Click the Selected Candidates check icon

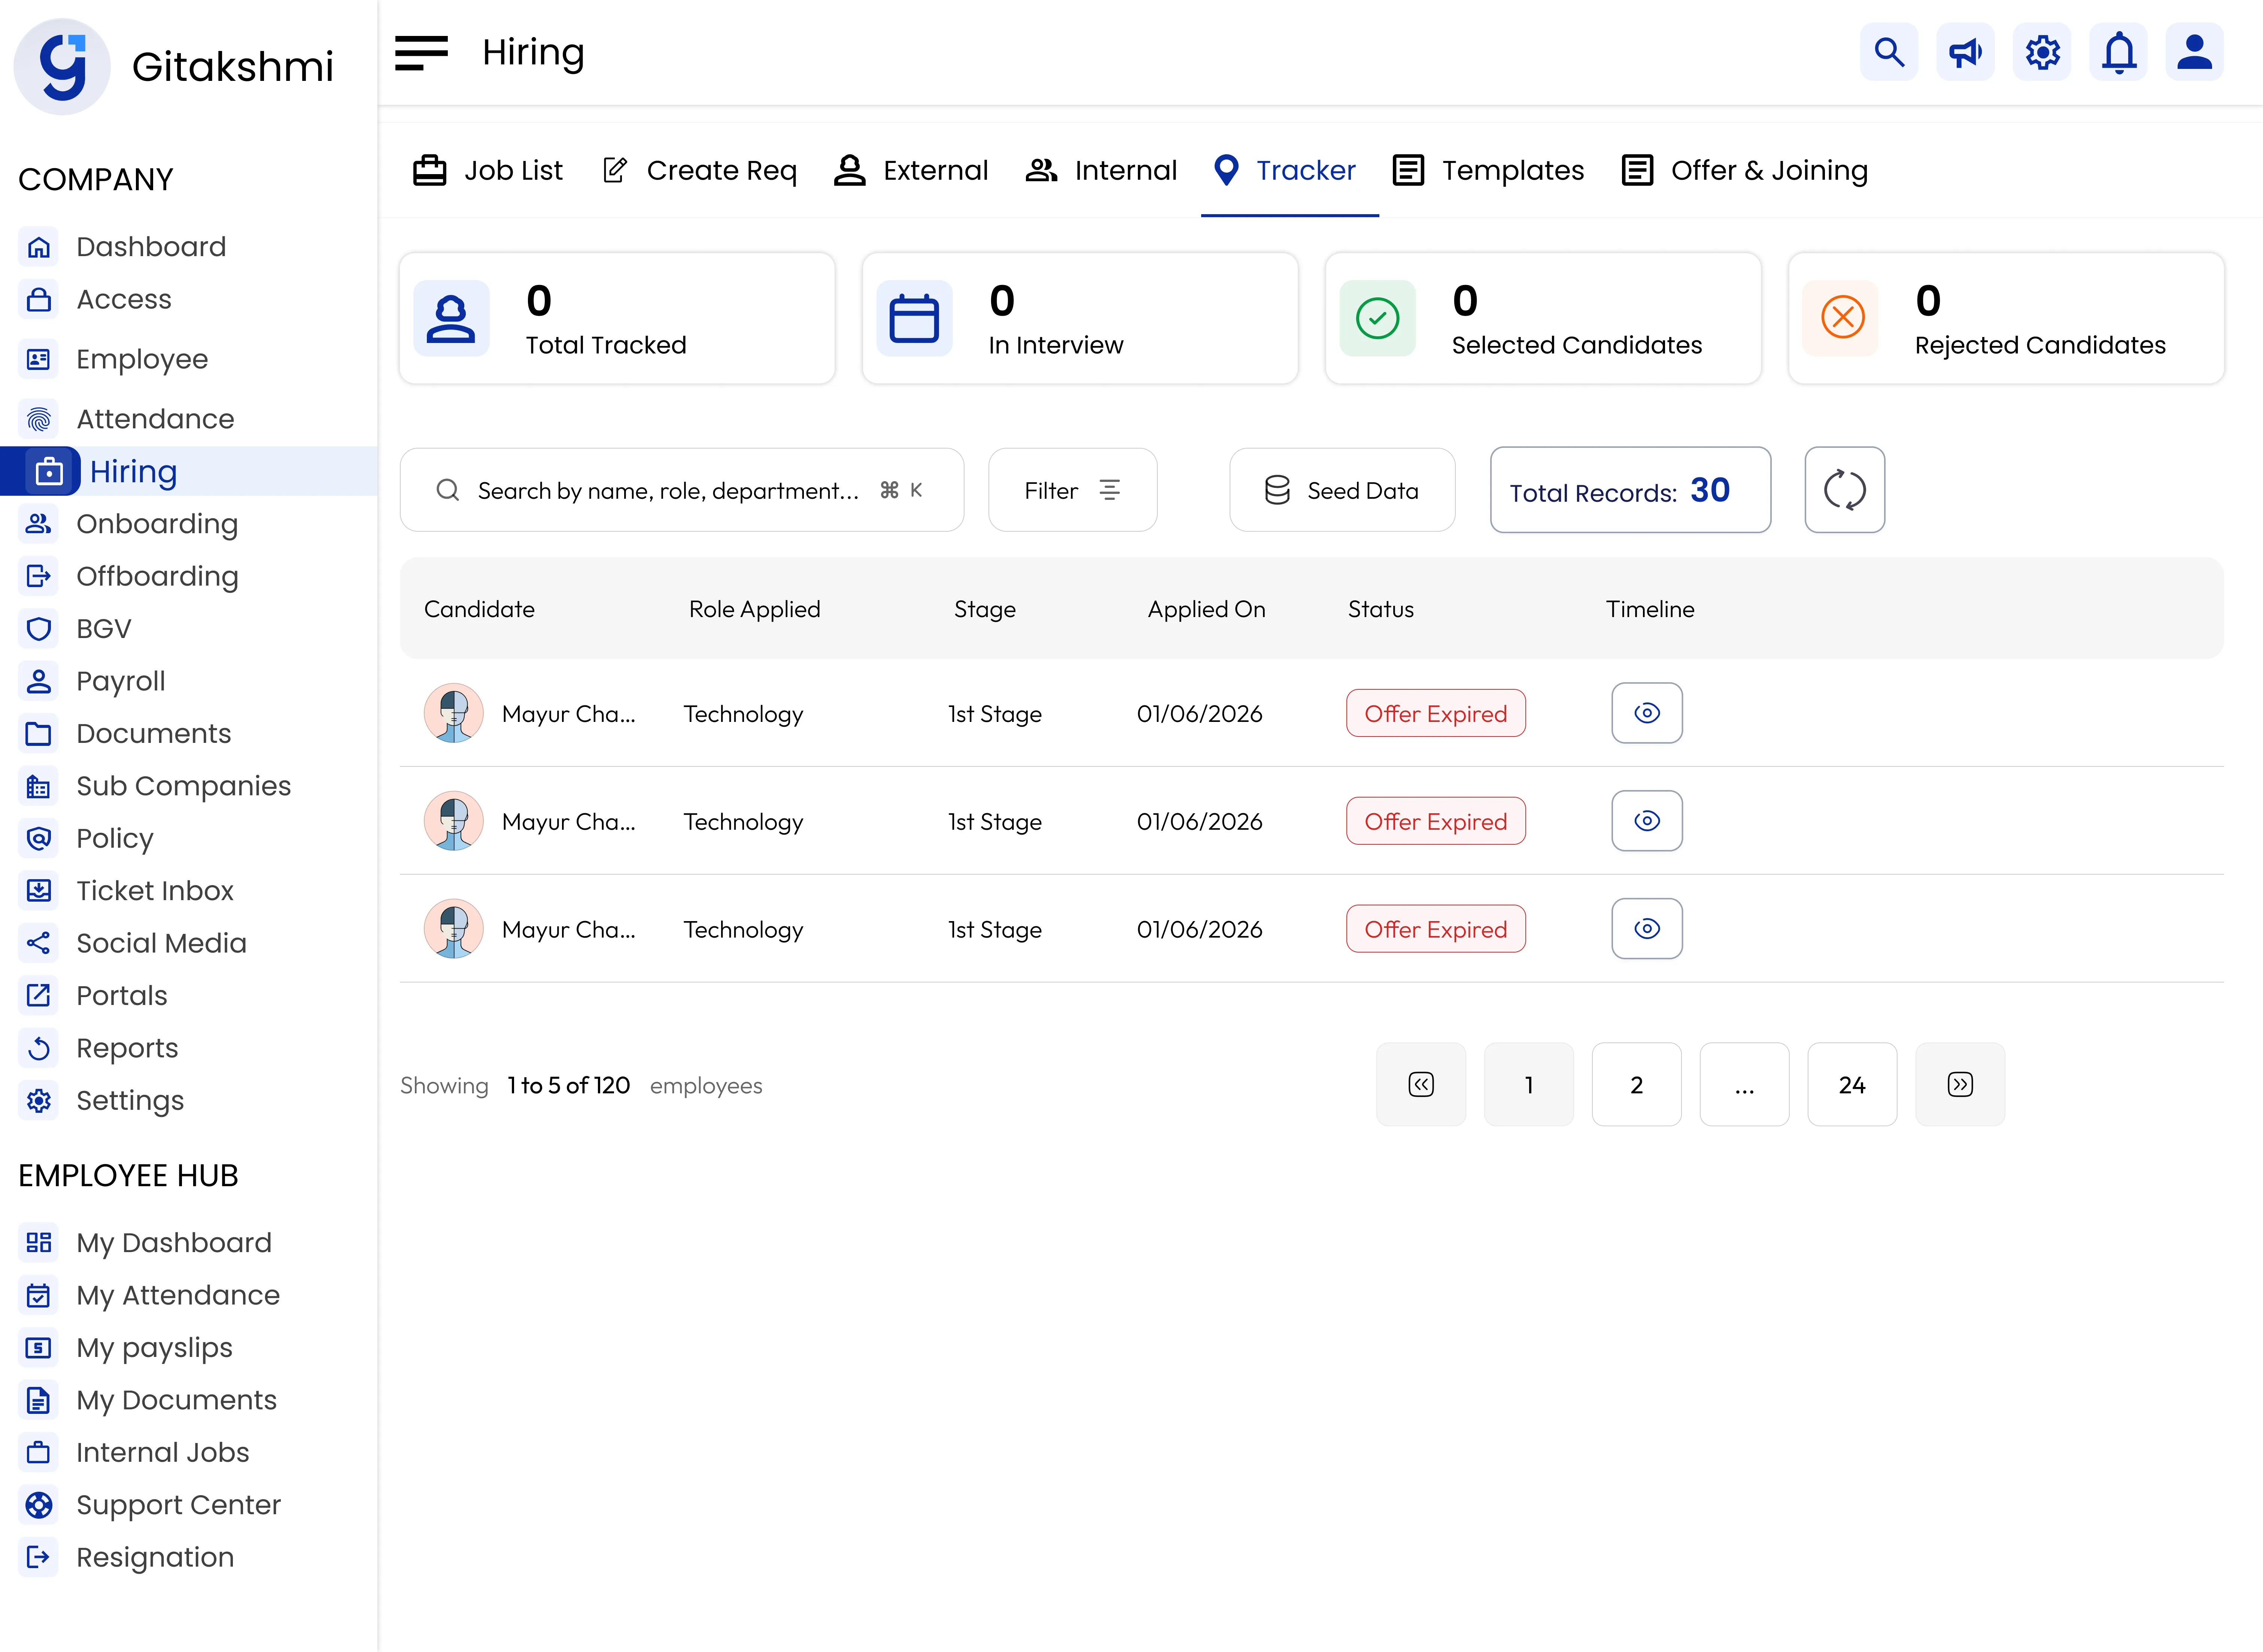[1377, 318]
